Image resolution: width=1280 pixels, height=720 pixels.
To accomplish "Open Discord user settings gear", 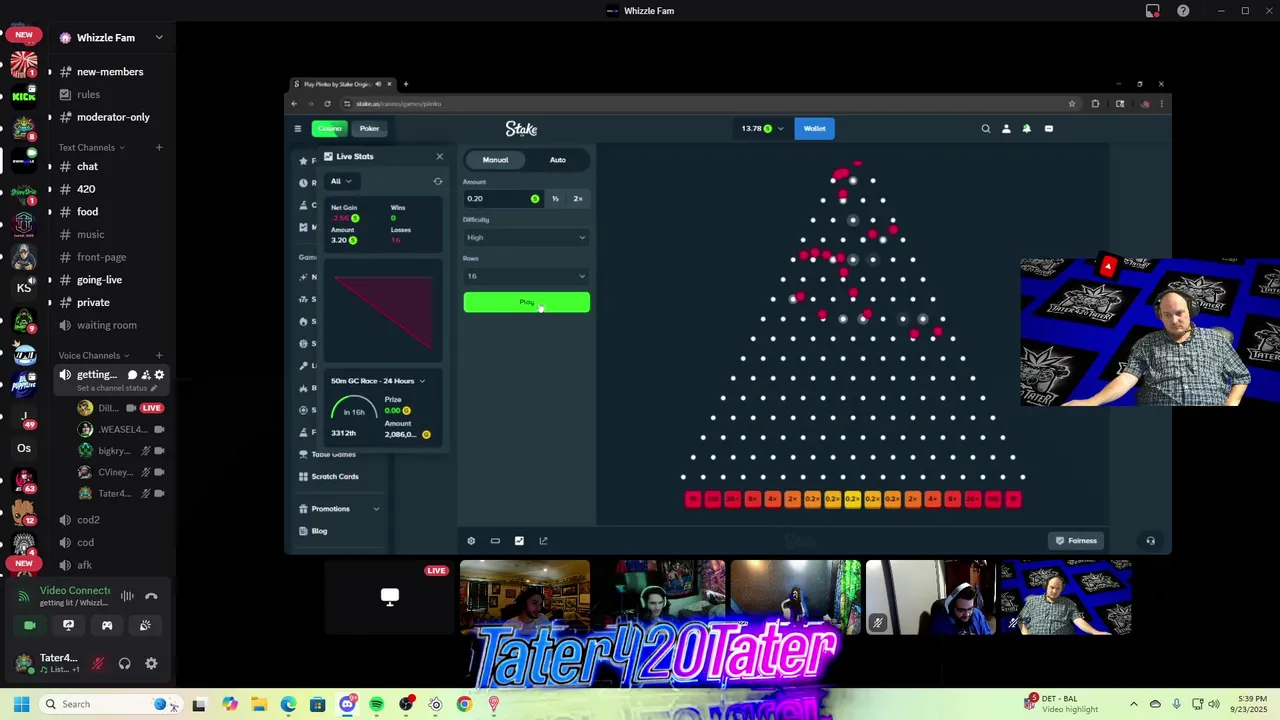I will coord(151,663).
